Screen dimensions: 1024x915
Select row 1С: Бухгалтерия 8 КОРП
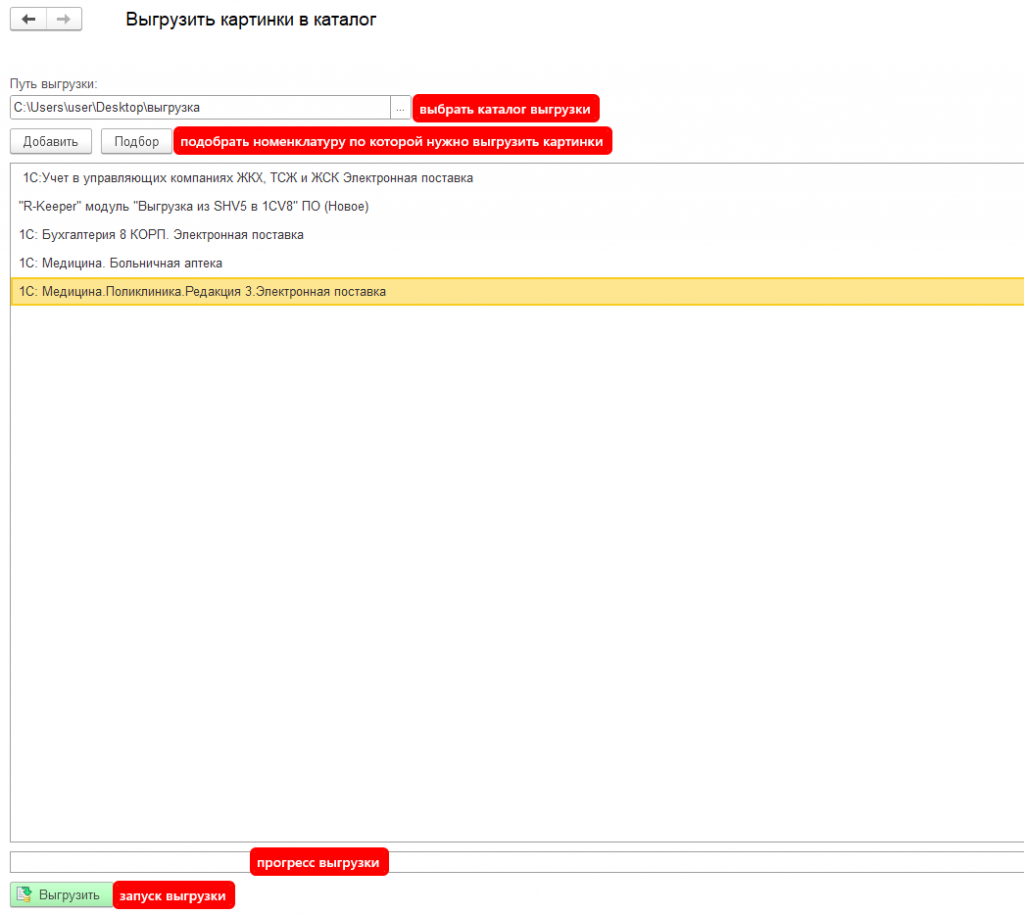(x=517, y=234)
